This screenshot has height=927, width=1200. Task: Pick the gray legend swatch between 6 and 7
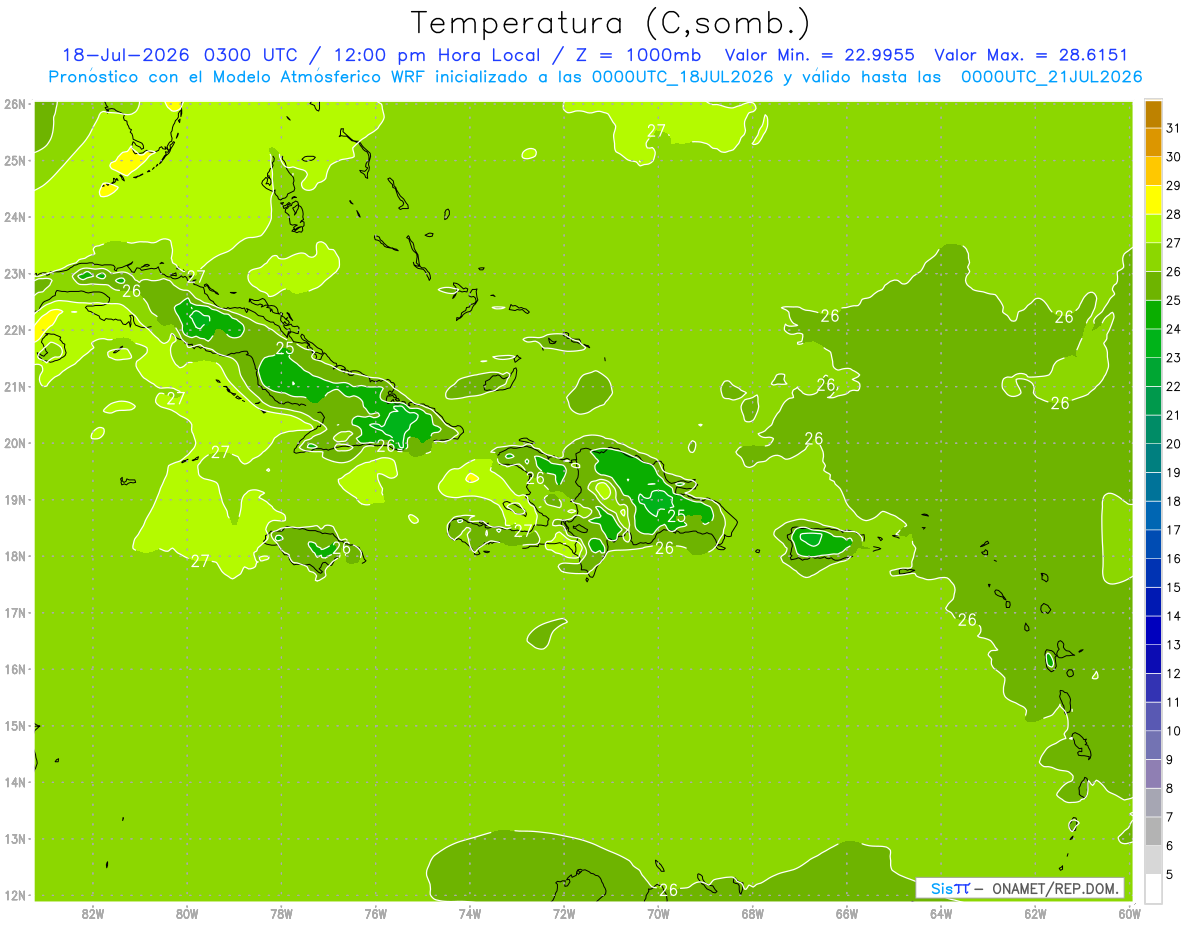pyautogui.click(x=1153, y=831)
